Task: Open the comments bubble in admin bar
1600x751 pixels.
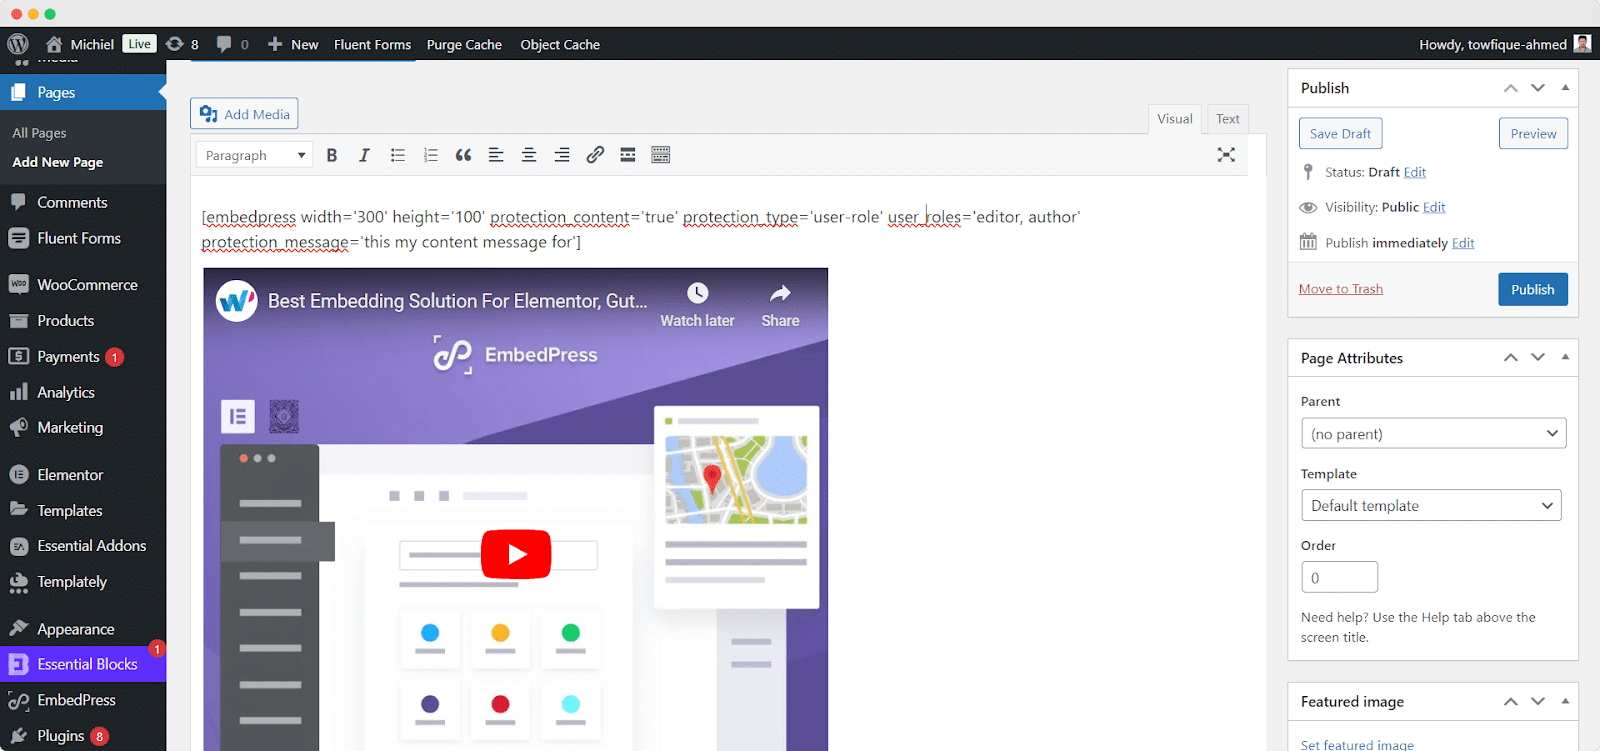Action: point(232,44)
